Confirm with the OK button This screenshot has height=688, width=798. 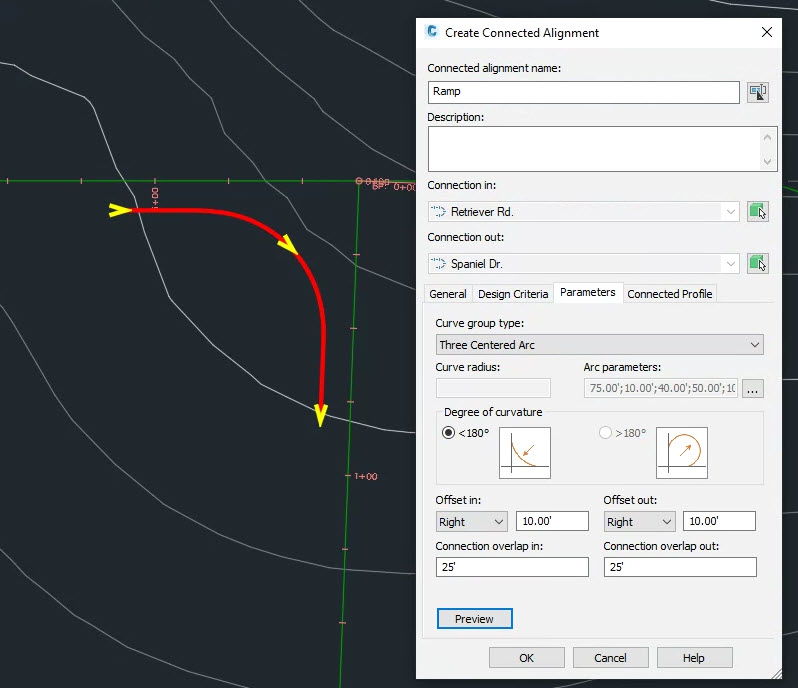[x=527, y=658]
